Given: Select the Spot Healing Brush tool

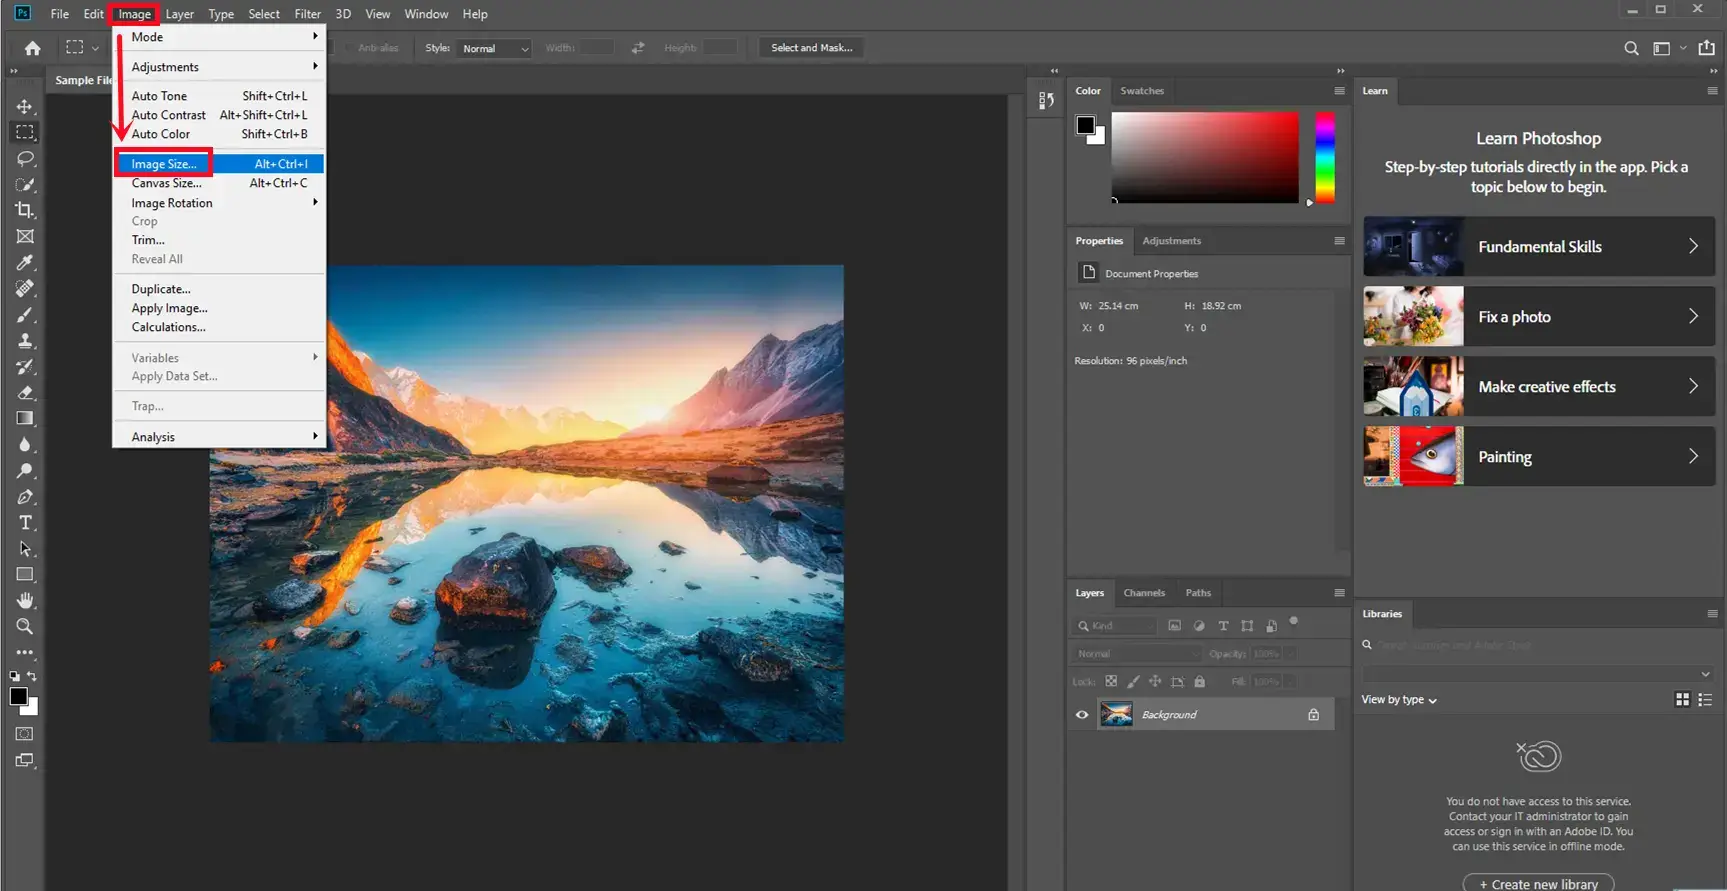Looking at the screenshot, I should point(25,288).
